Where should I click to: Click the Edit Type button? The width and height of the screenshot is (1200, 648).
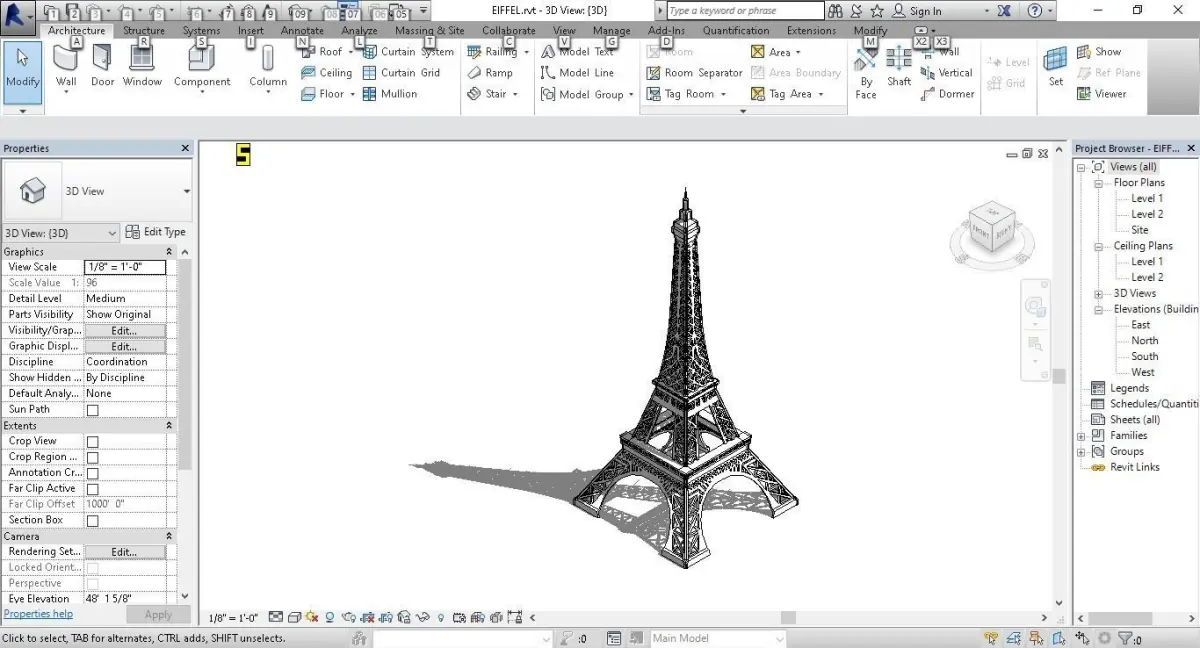(156, 232)
